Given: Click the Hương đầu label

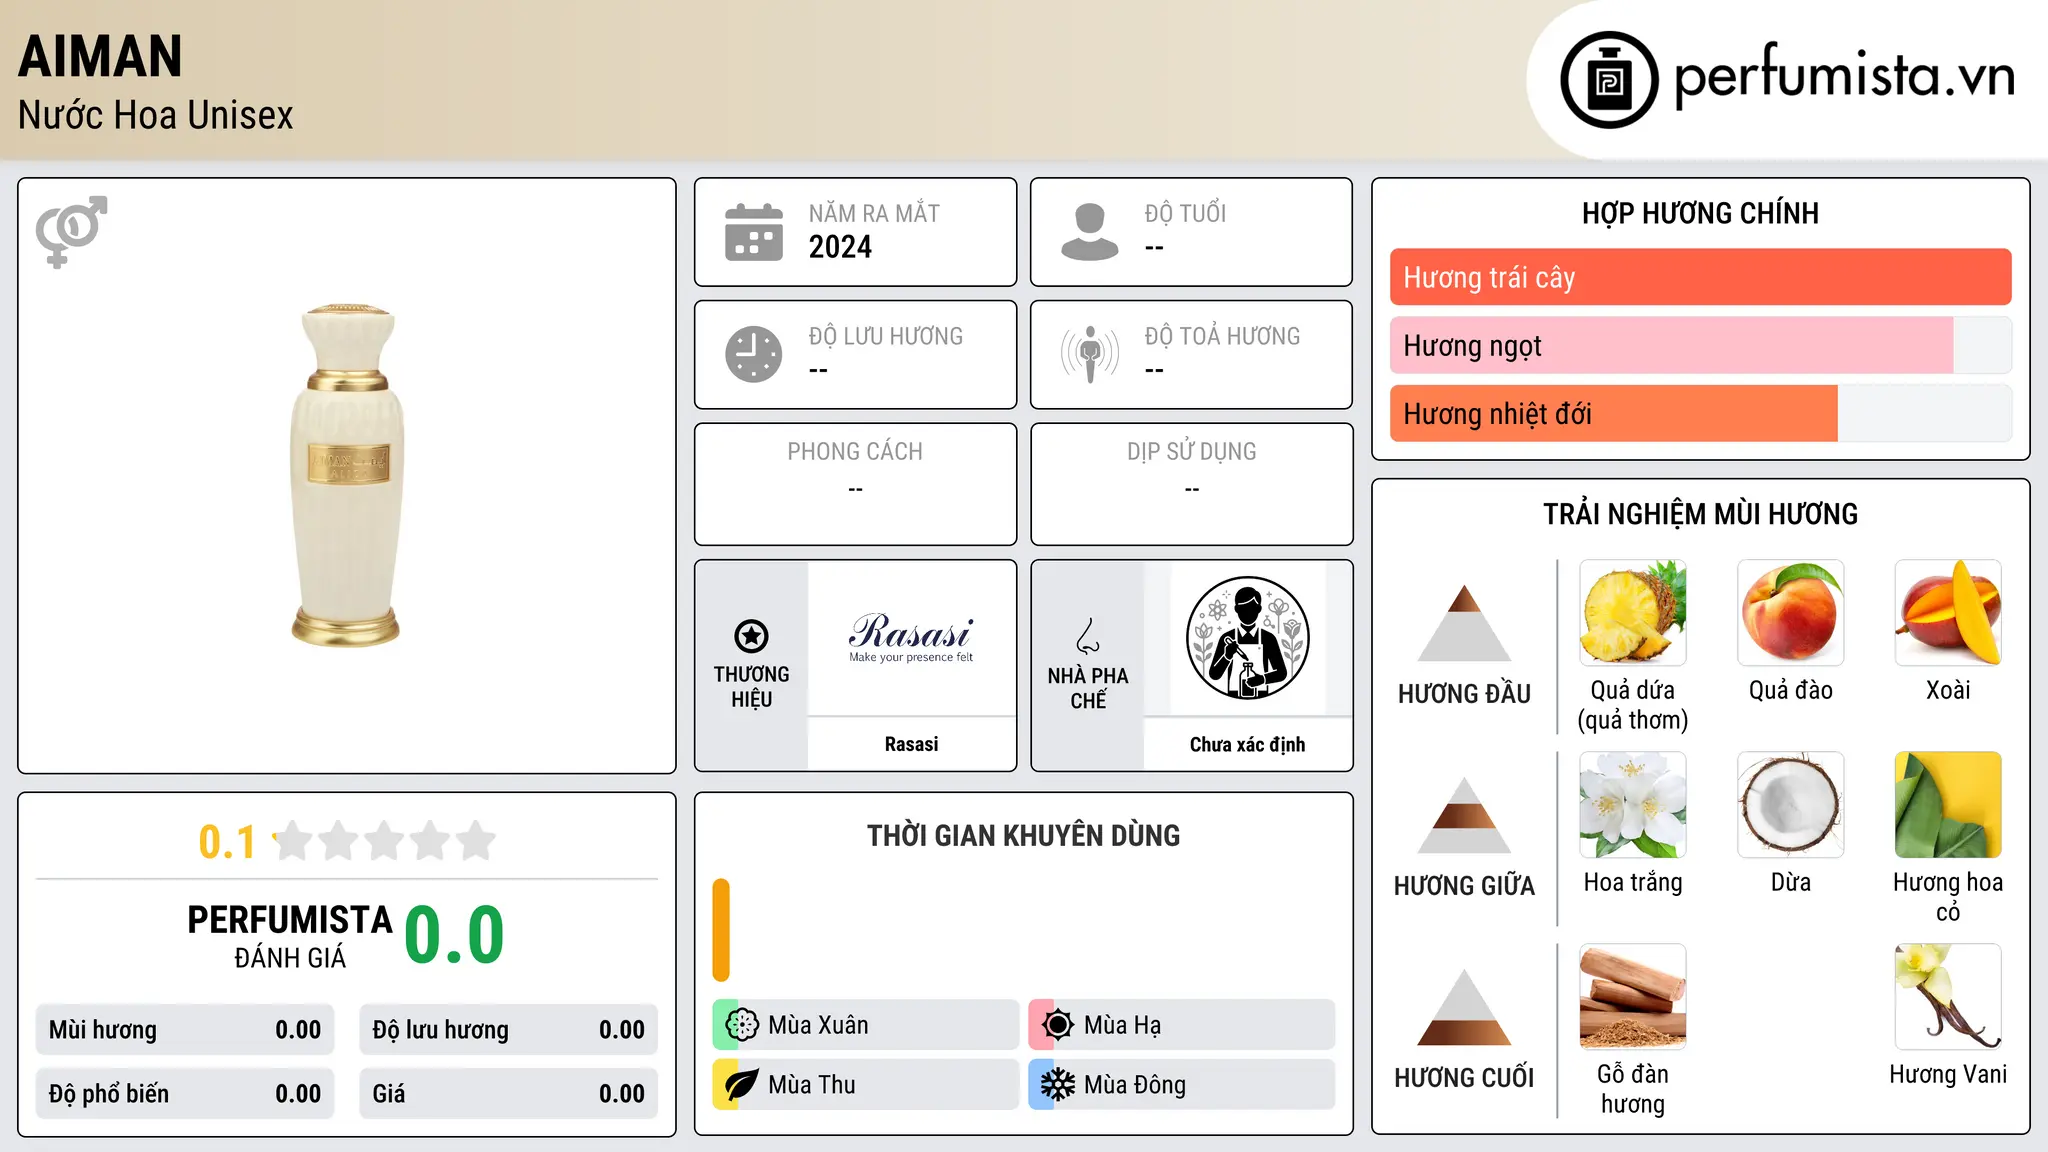Looking at the screenshot, I should click(x=1464, y=694).
